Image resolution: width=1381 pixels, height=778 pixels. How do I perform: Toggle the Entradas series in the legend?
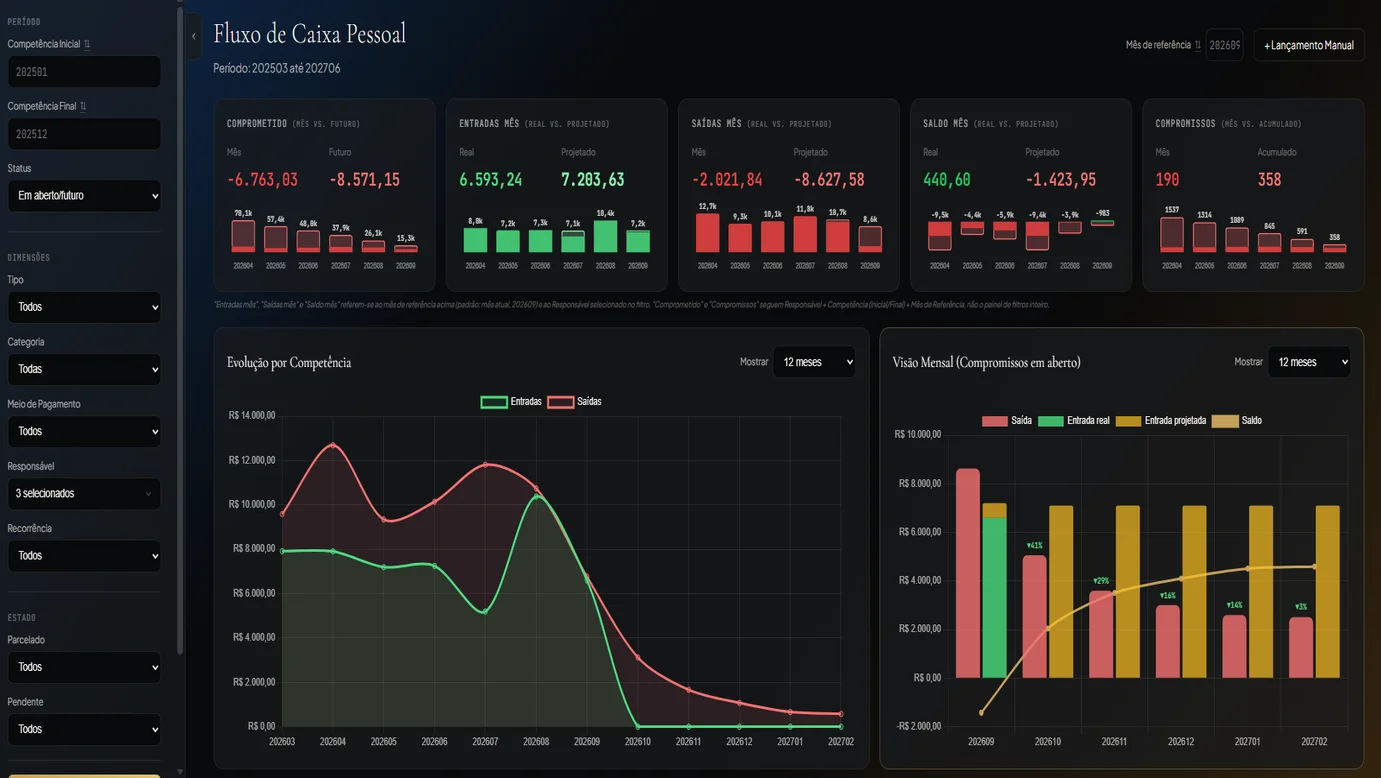coord(511,402)
